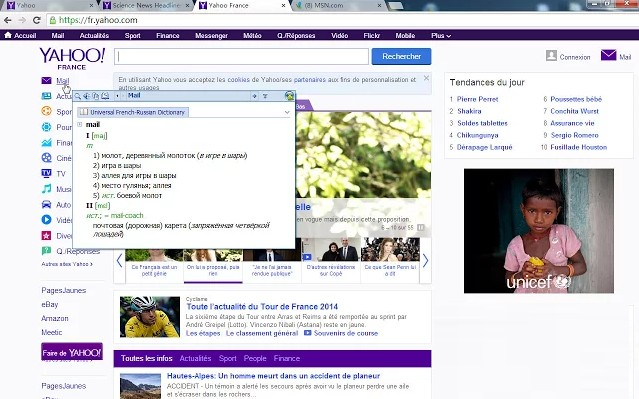
Task: Open the history dropdown arrow in popup toolbar
Action: 117,96
